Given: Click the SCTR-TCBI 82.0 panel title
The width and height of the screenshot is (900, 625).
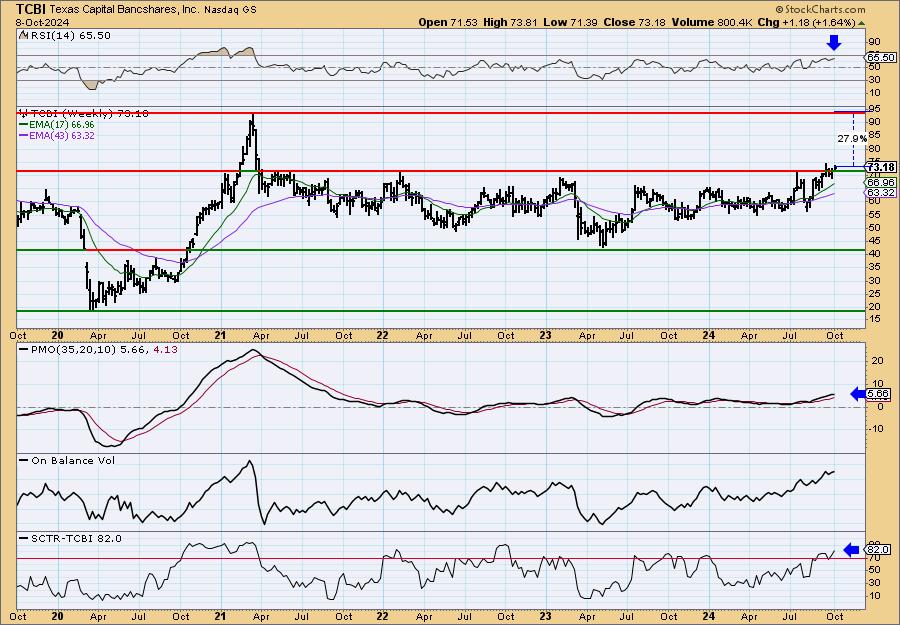Looking at the screenshot, I should (76, 538).
